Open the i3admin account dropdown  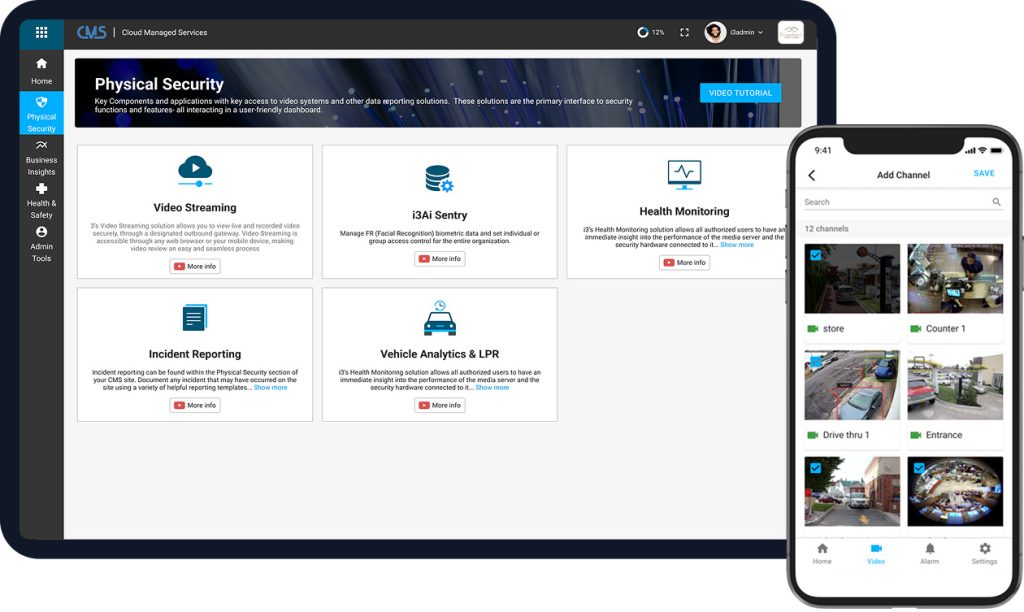[x=737, y=31]
